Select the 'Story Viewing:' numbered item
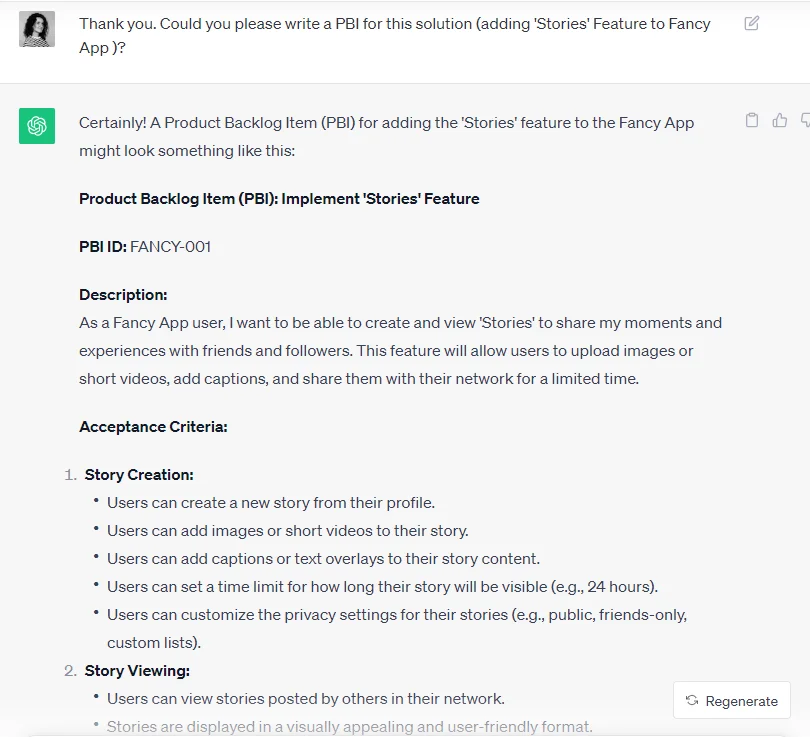 tap(137, 671)
